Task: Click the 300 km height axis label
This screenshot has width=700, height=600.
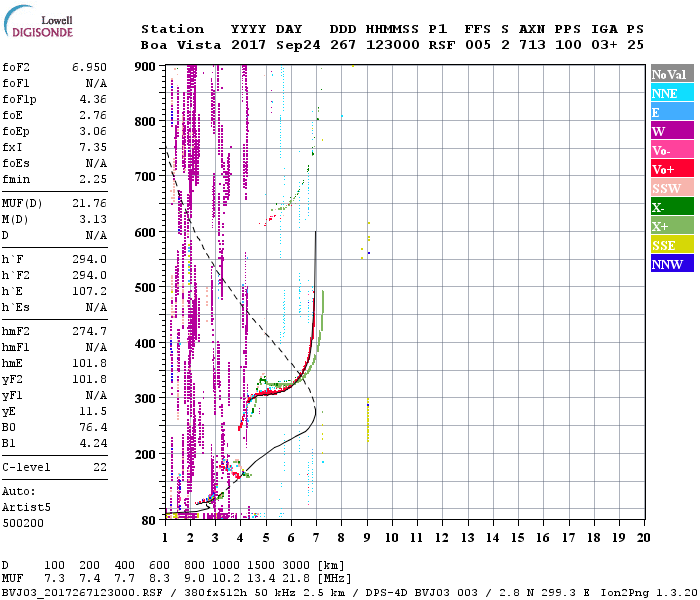Action: pos(145,398)
